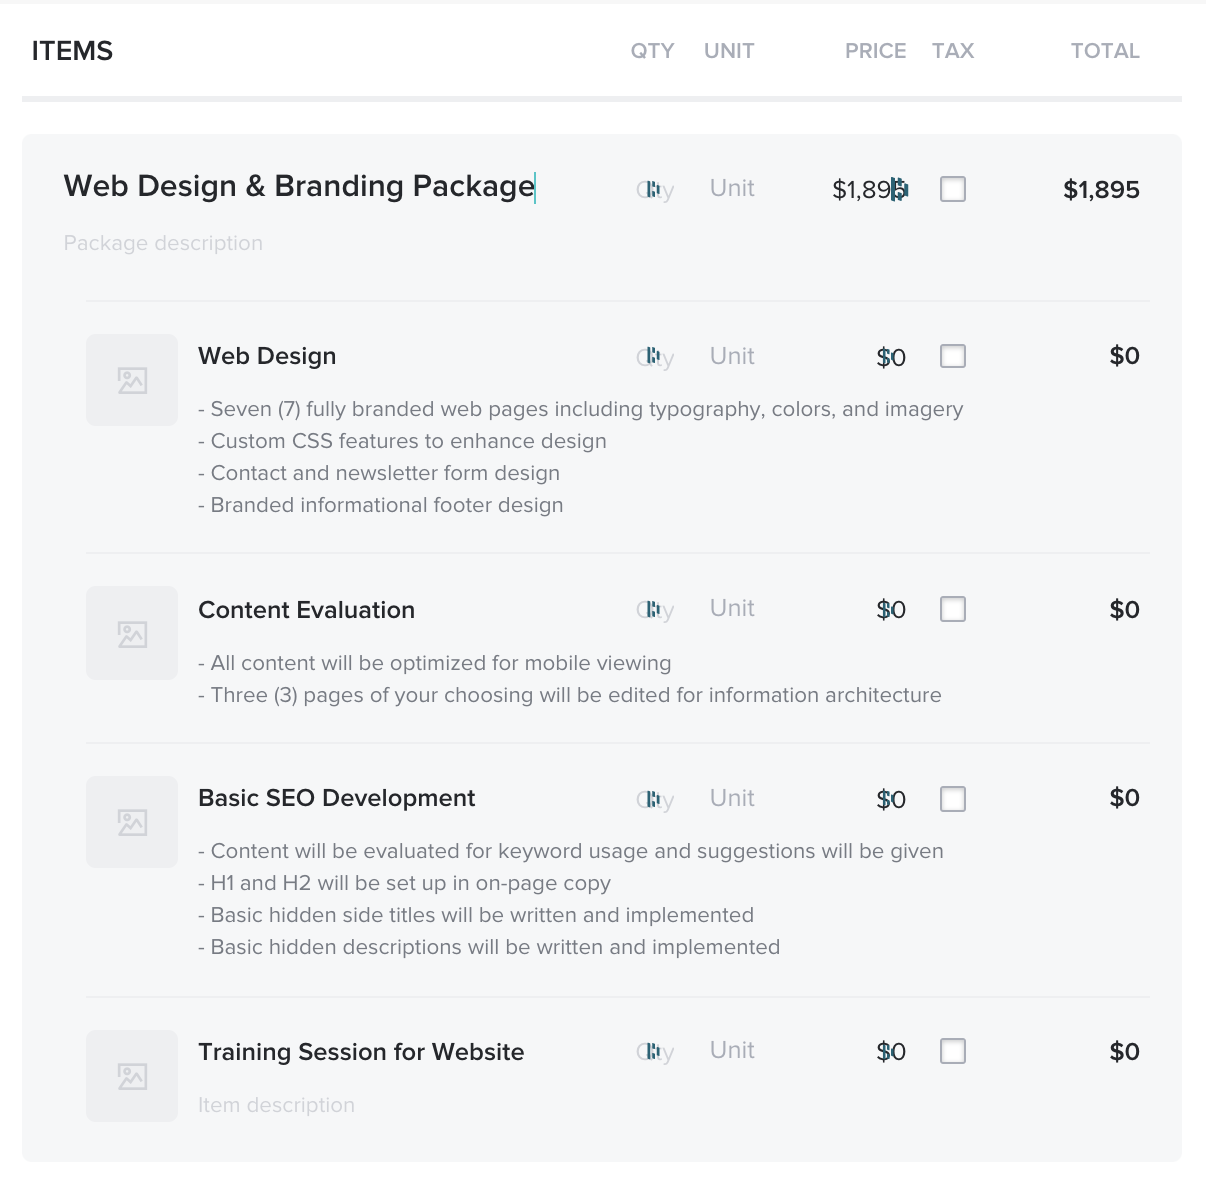Click the Item description under Training Session
The width and height of the screenshot is (1206, 1184).
coord(276,1105)
